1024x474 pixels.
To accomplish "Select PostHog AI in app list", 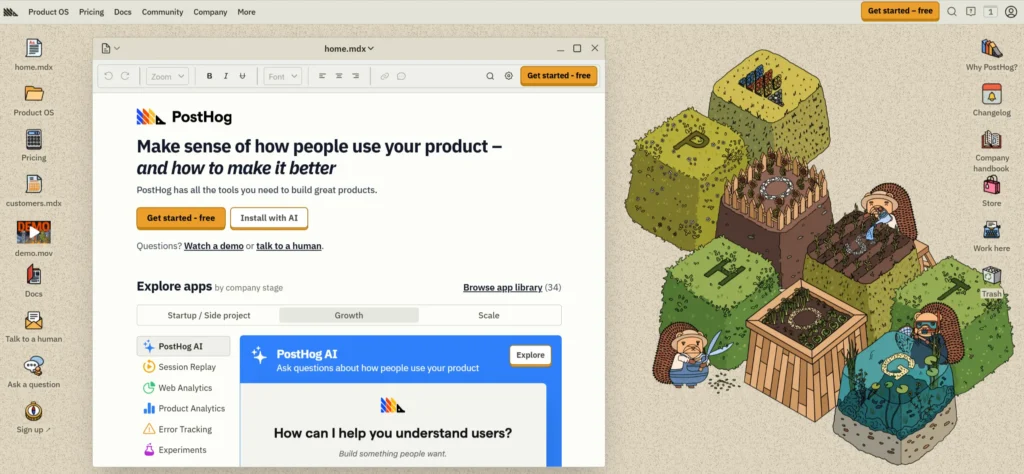I will [x=184, y=346].
